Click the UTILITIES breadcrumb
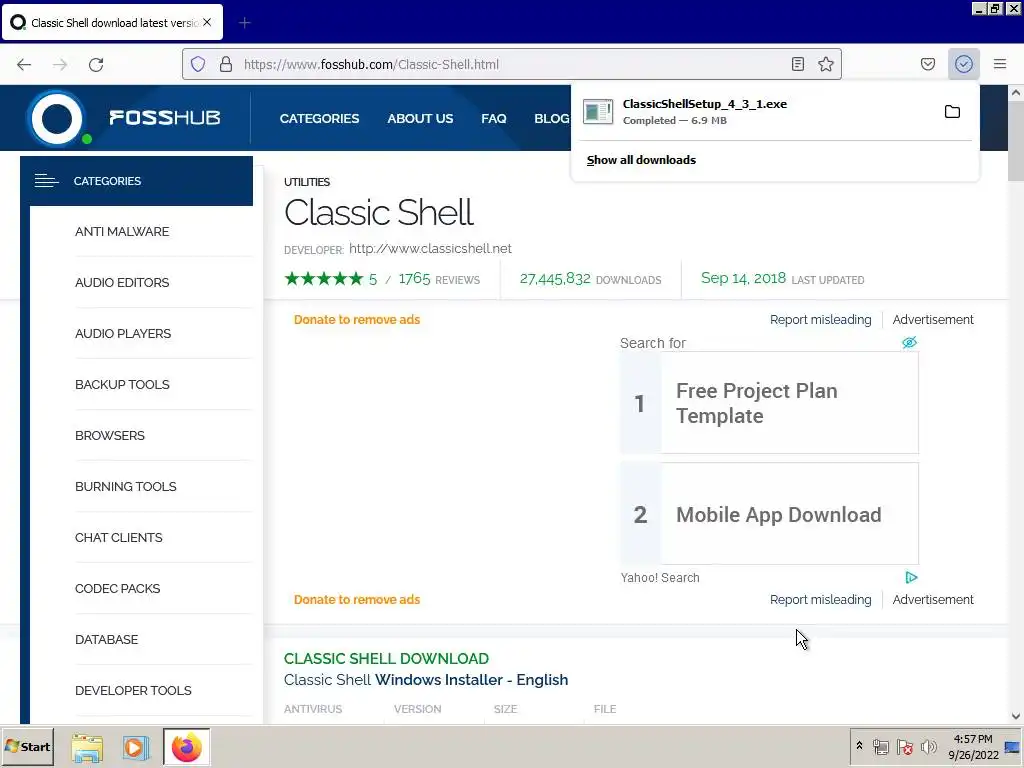Screen dimensions: 1024x768 [x=307, y=182]
